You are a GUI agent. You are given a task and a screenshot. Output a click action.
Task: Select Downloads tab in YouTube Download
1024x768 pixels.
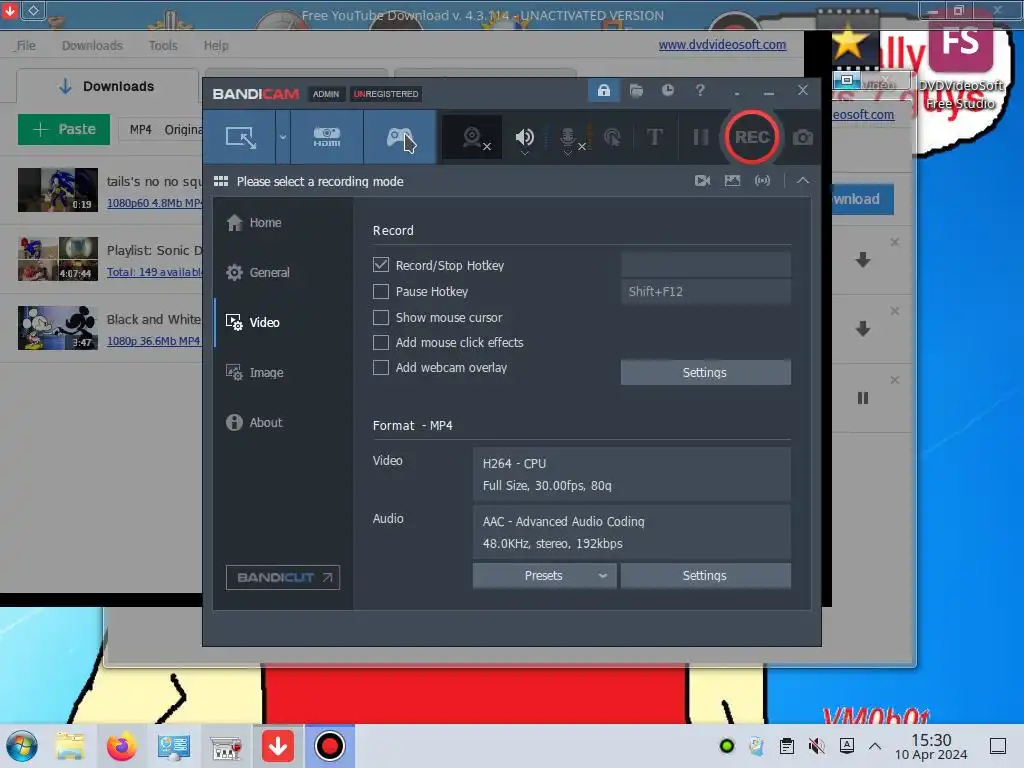tap(106, 86)
